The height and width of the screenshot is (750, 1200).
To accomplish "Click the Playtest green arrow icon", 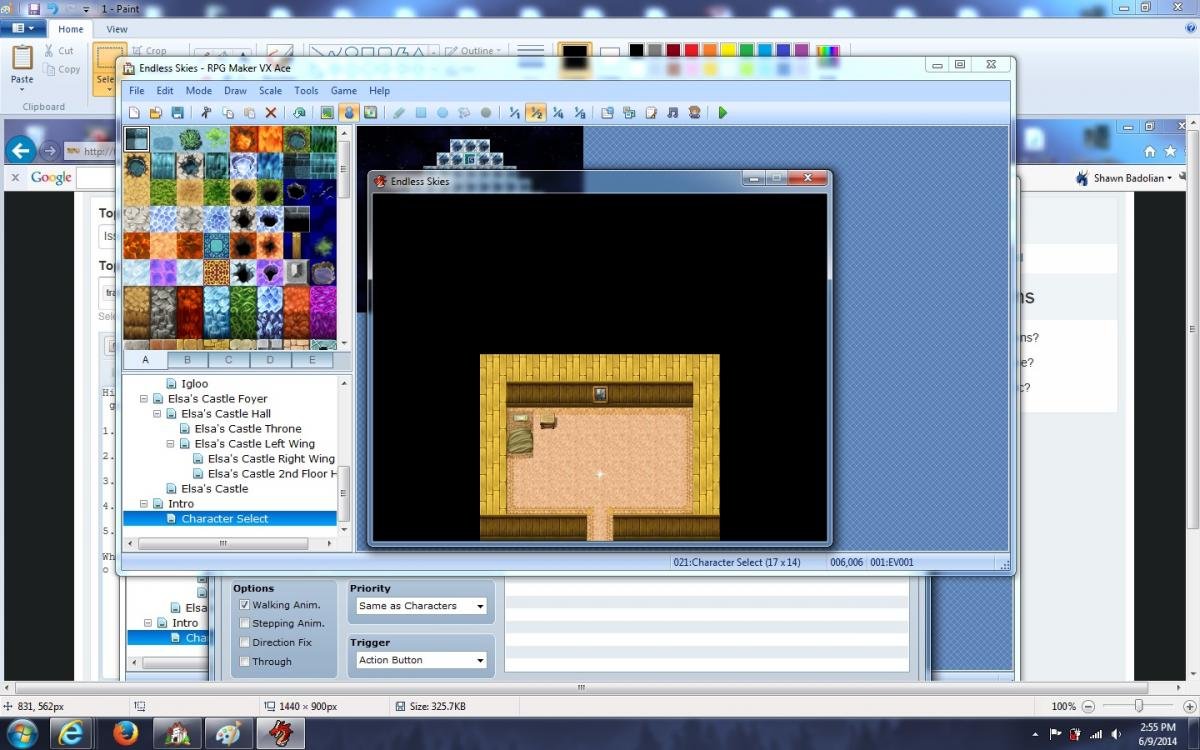I will (723, 113).
